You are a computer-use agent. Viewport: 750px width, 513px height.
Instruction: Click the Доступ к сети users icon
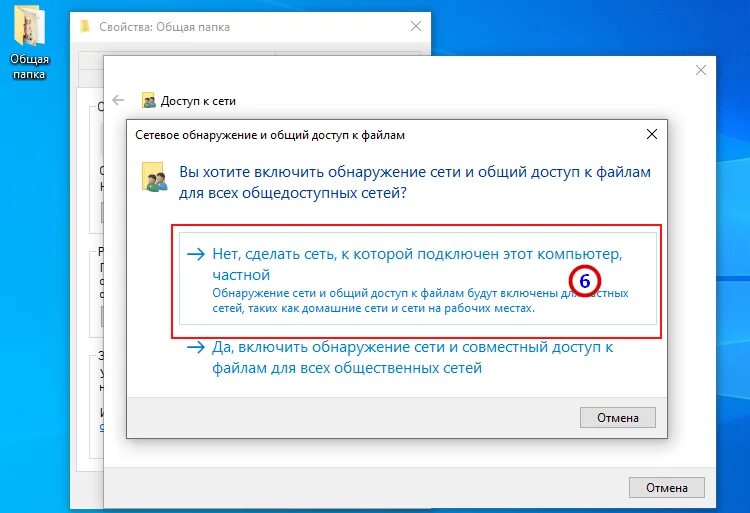(x=149, y=100)
